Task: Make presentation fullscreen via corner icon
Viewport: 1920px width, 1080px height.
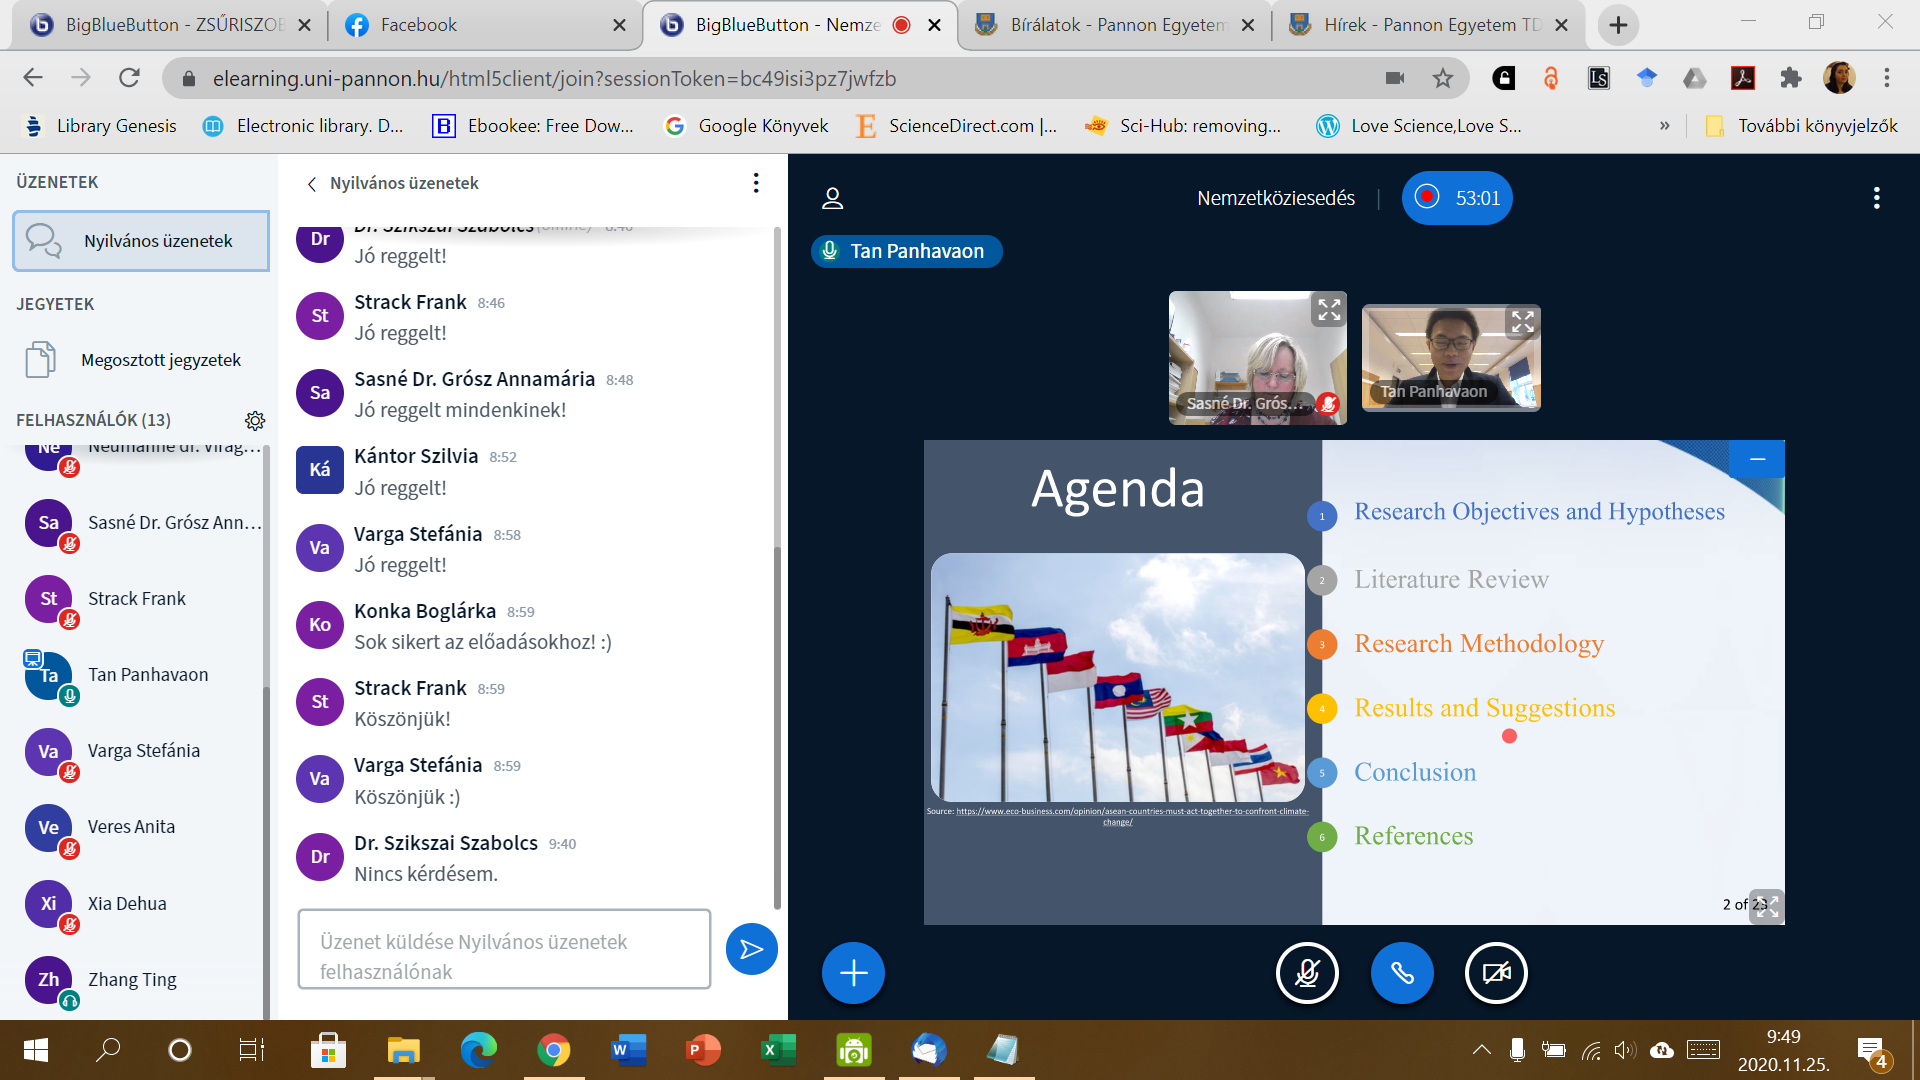Action: pyautogui.click(x=1767, y=906)
